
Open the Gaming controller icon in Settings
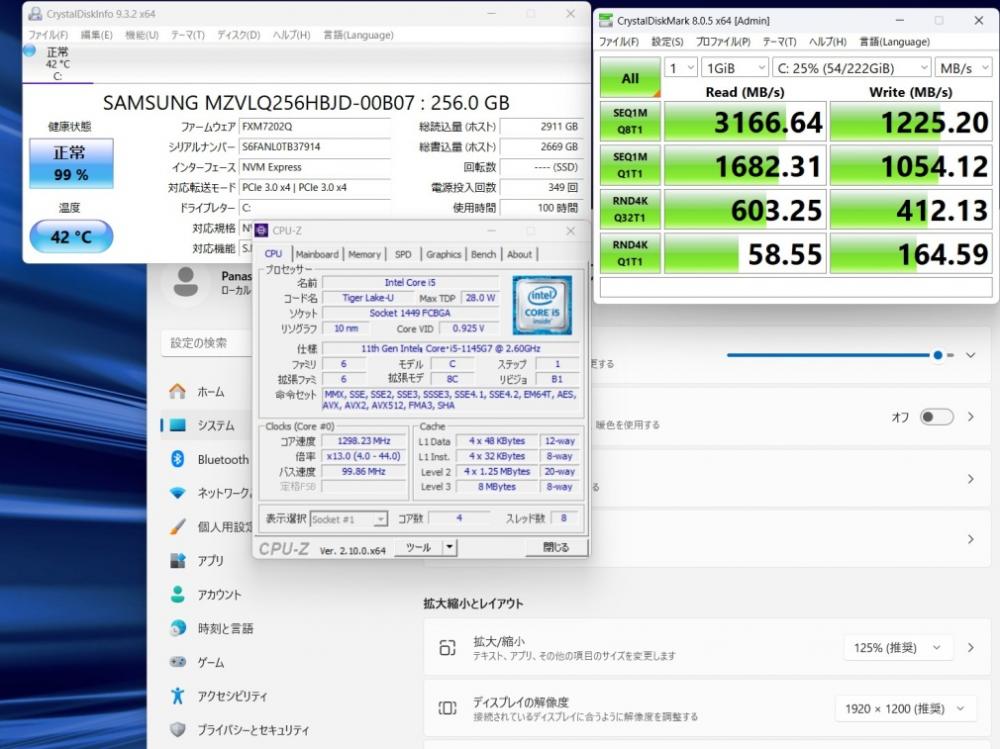pyautogui.click(x=177, y=662)
